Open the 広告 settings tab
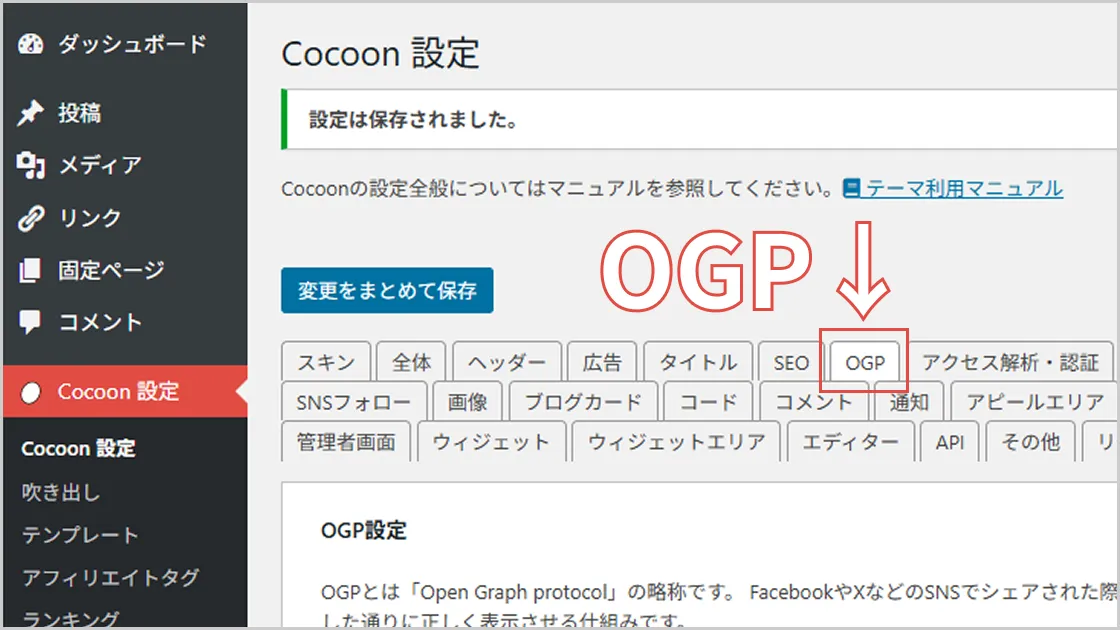Viewport: 1120px width, 630px height. point(603,363)
